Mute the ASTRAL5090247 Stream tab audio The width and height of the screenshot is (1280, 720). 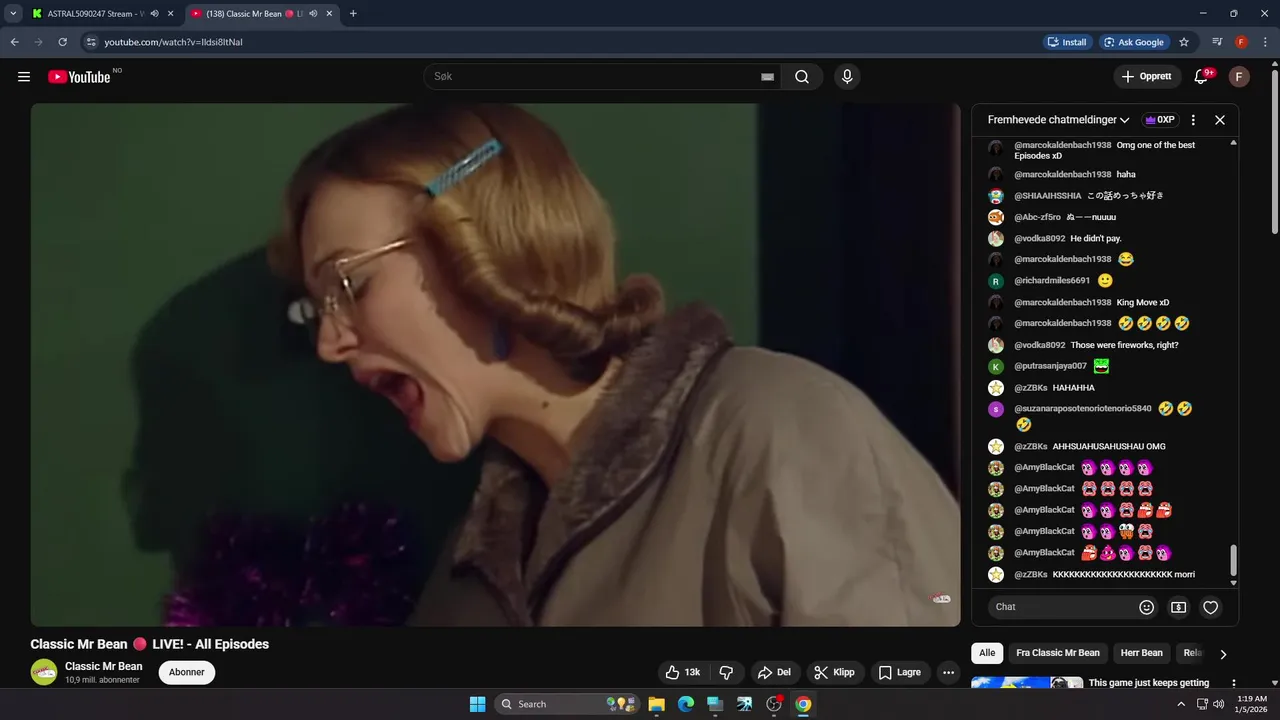click(154, 14)
